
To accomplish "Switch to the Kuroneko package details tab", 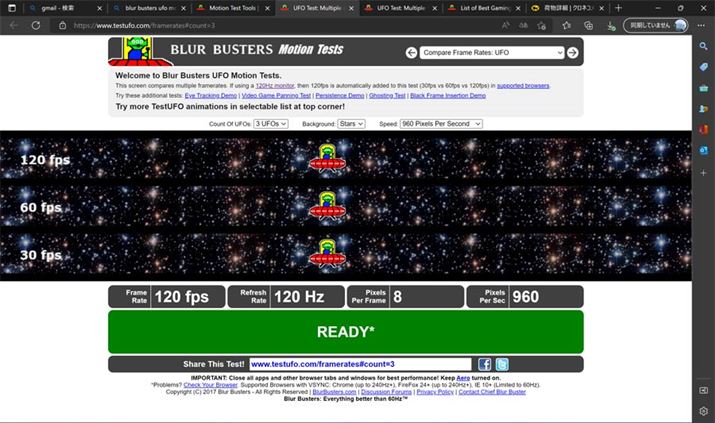I will pos(568,8).
